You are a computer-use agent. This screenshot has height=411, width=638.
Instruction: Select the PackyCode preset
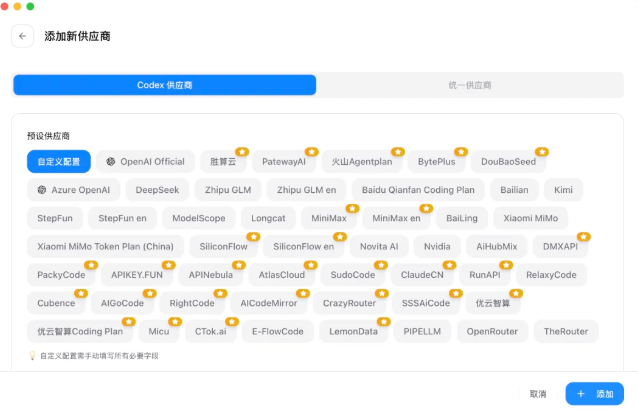[61, 275]
